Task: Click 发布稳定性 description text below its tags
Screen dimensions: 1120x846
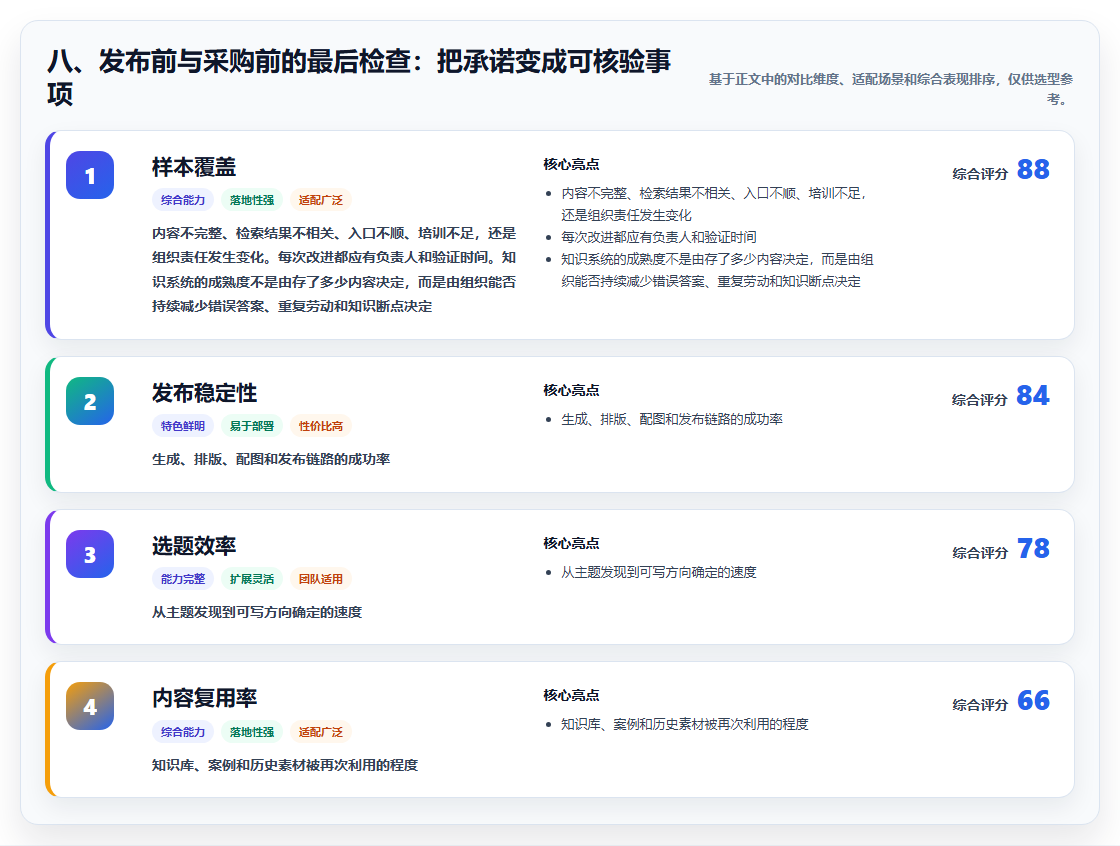Action: point(271,459)
